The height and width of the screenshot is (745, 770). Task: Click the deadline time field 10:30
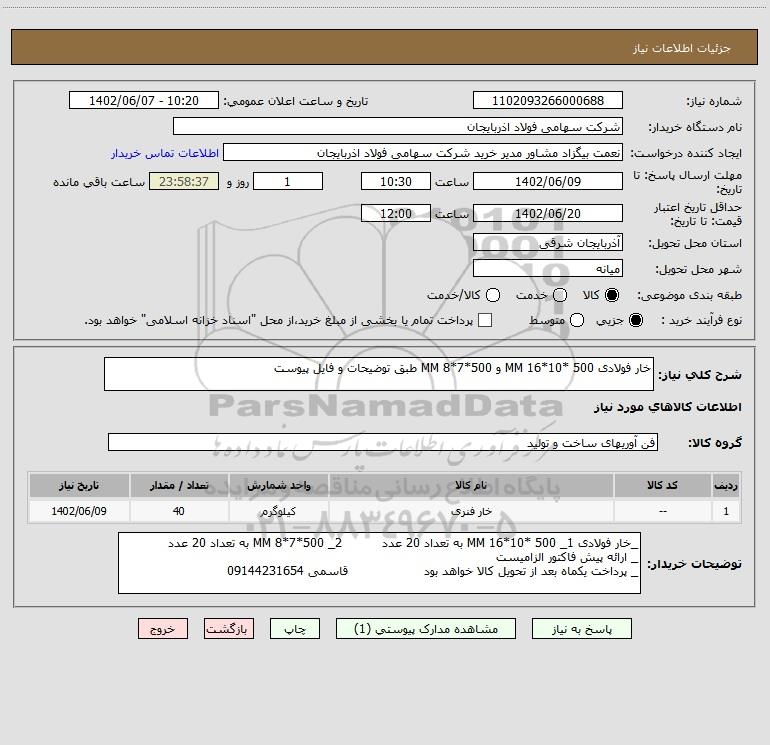point(396,181)
